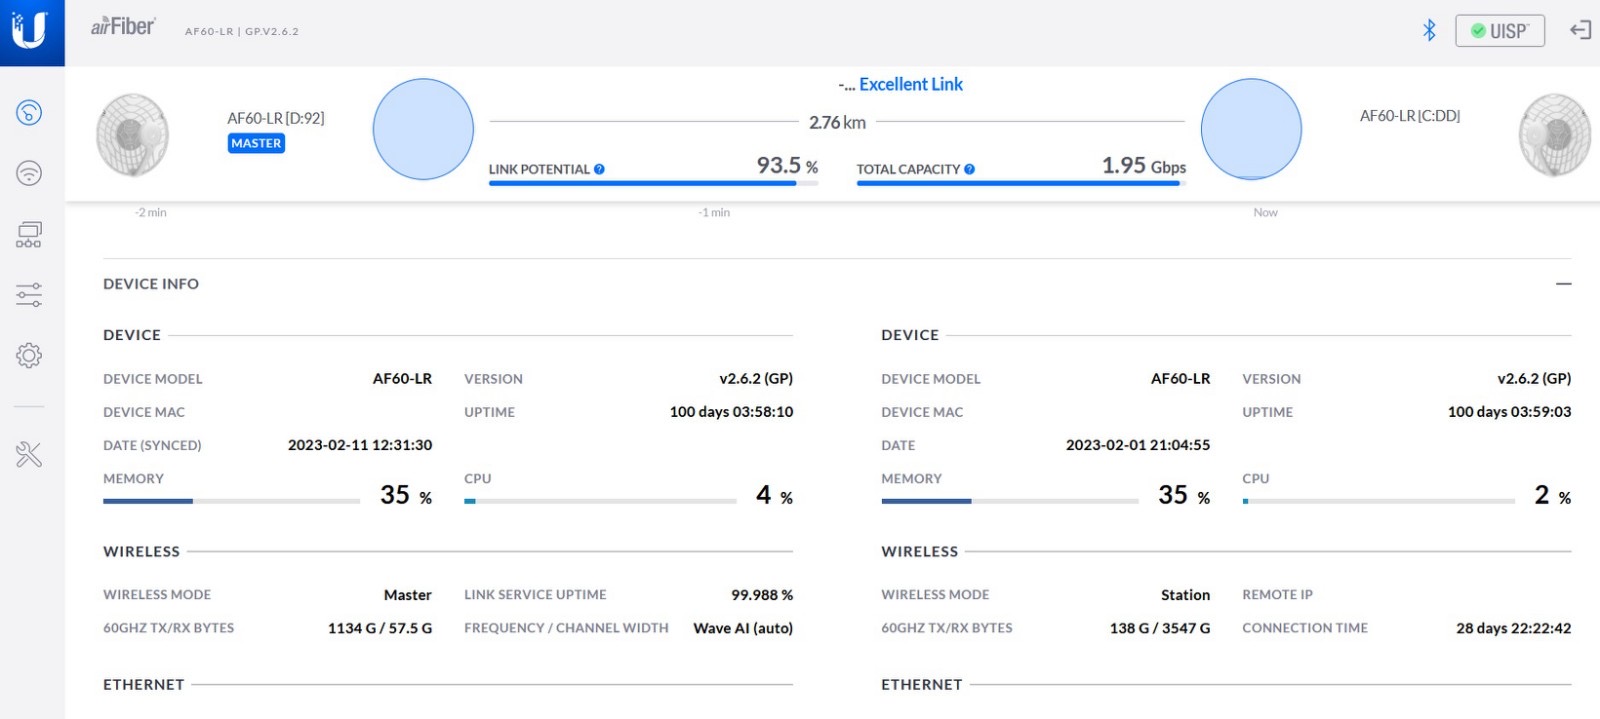The height and width of the screenshot is (719, 1600).
Task: Open the sliders configuration sidebar icon
Action: point(29,295)
